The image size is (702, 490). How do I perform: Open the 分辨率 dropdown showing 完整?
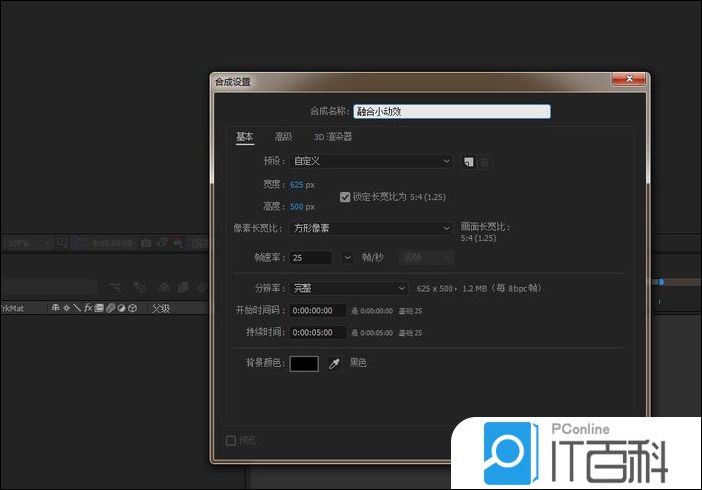(349, 288)
